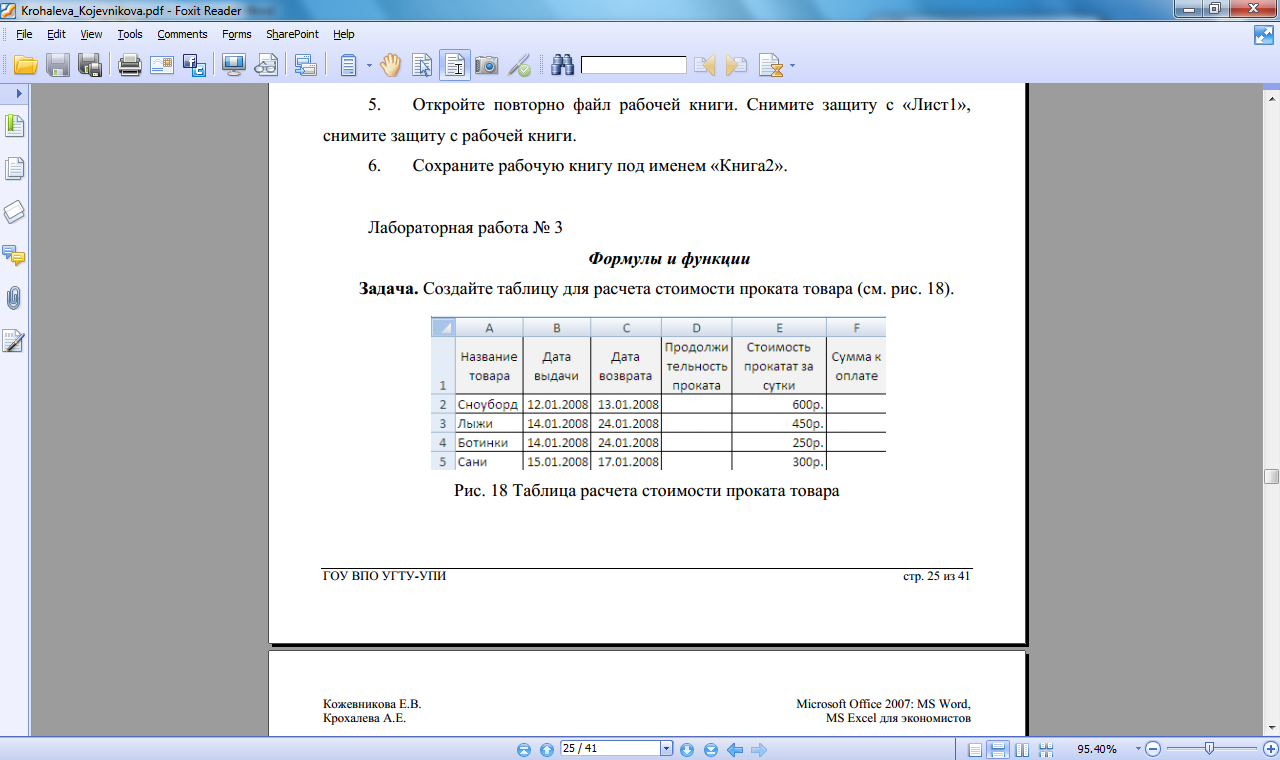Image resolution: width=1280 pixels, height=760 pixels.
Task: Go to first page button
Action: pos(523,749)
